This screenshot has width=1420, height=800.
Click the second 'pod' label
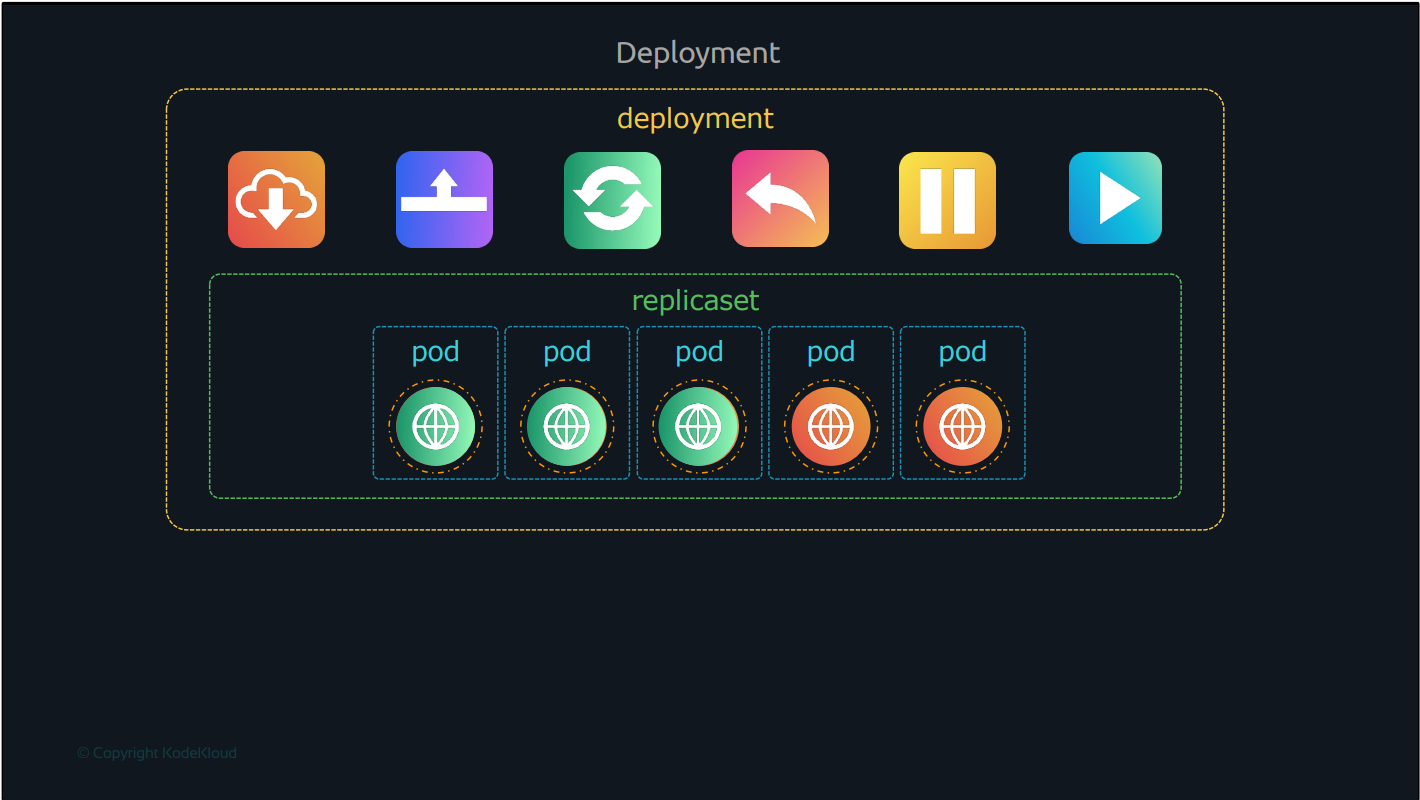click(x=567, y=353)
